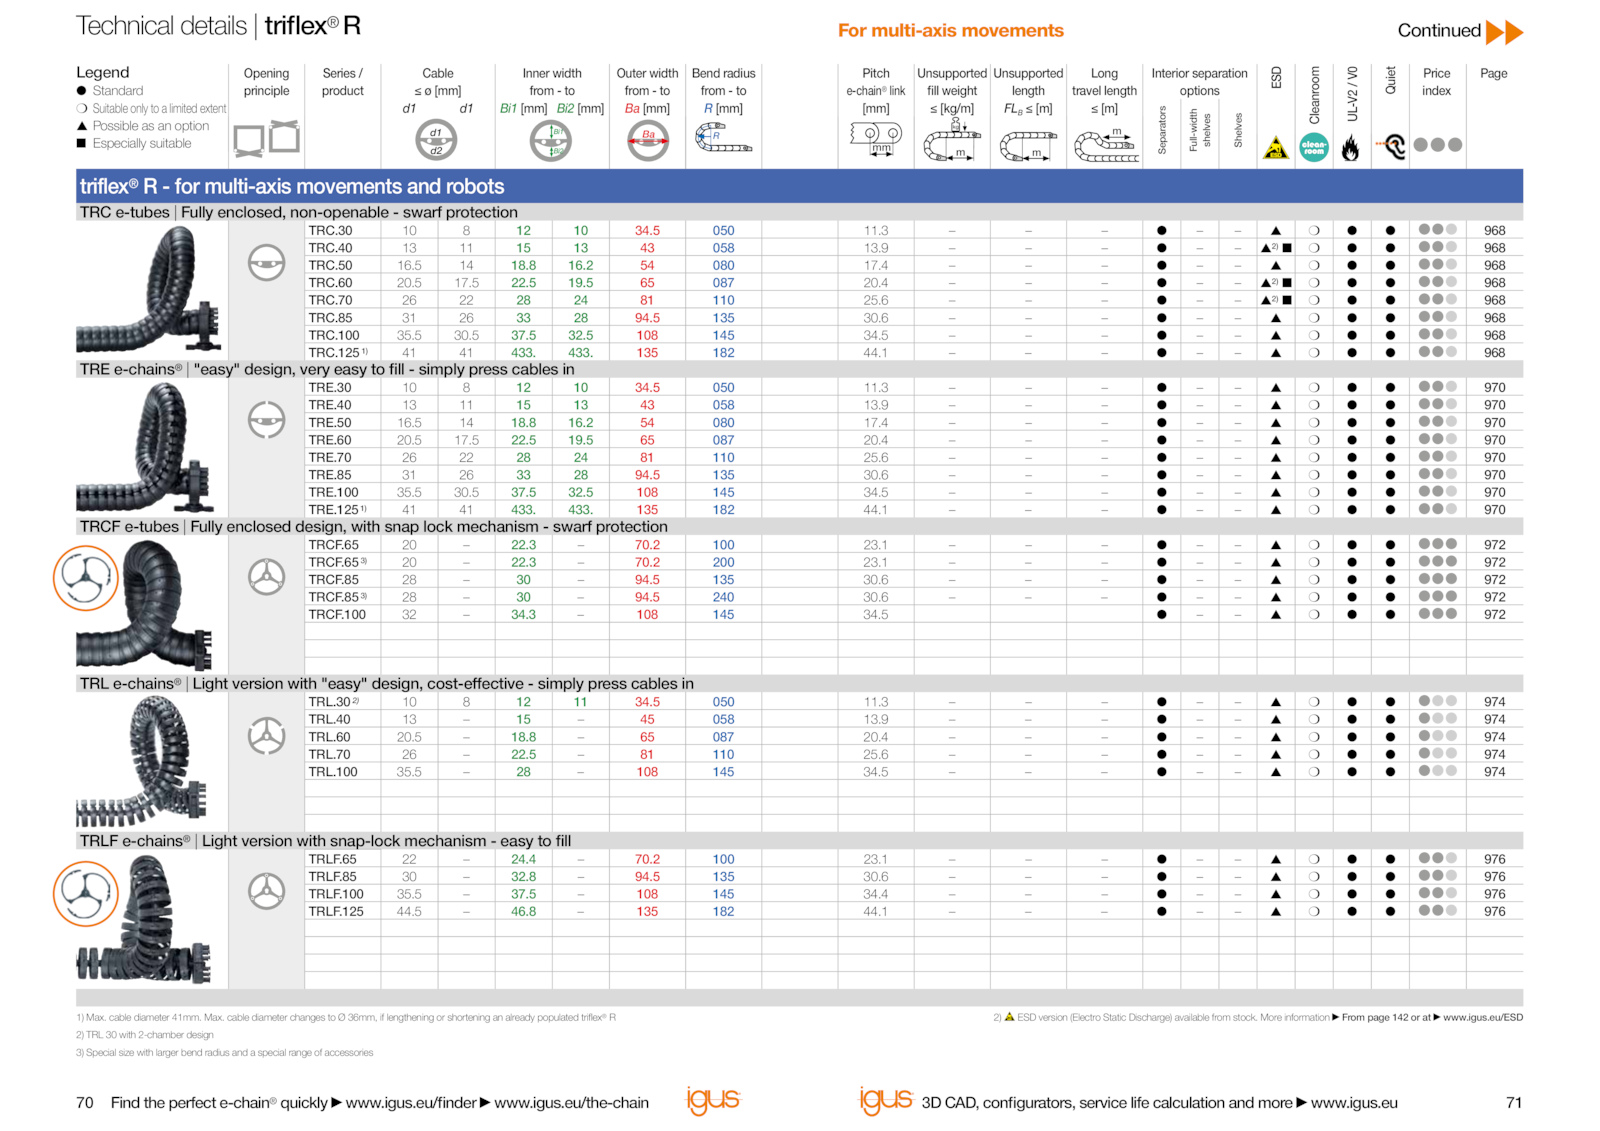The height and width of the screenshot is (1131, 1600).
Task: Click the 'TRC e-tubes | Fully enclosed' section heading
Action: click(299, 213)
